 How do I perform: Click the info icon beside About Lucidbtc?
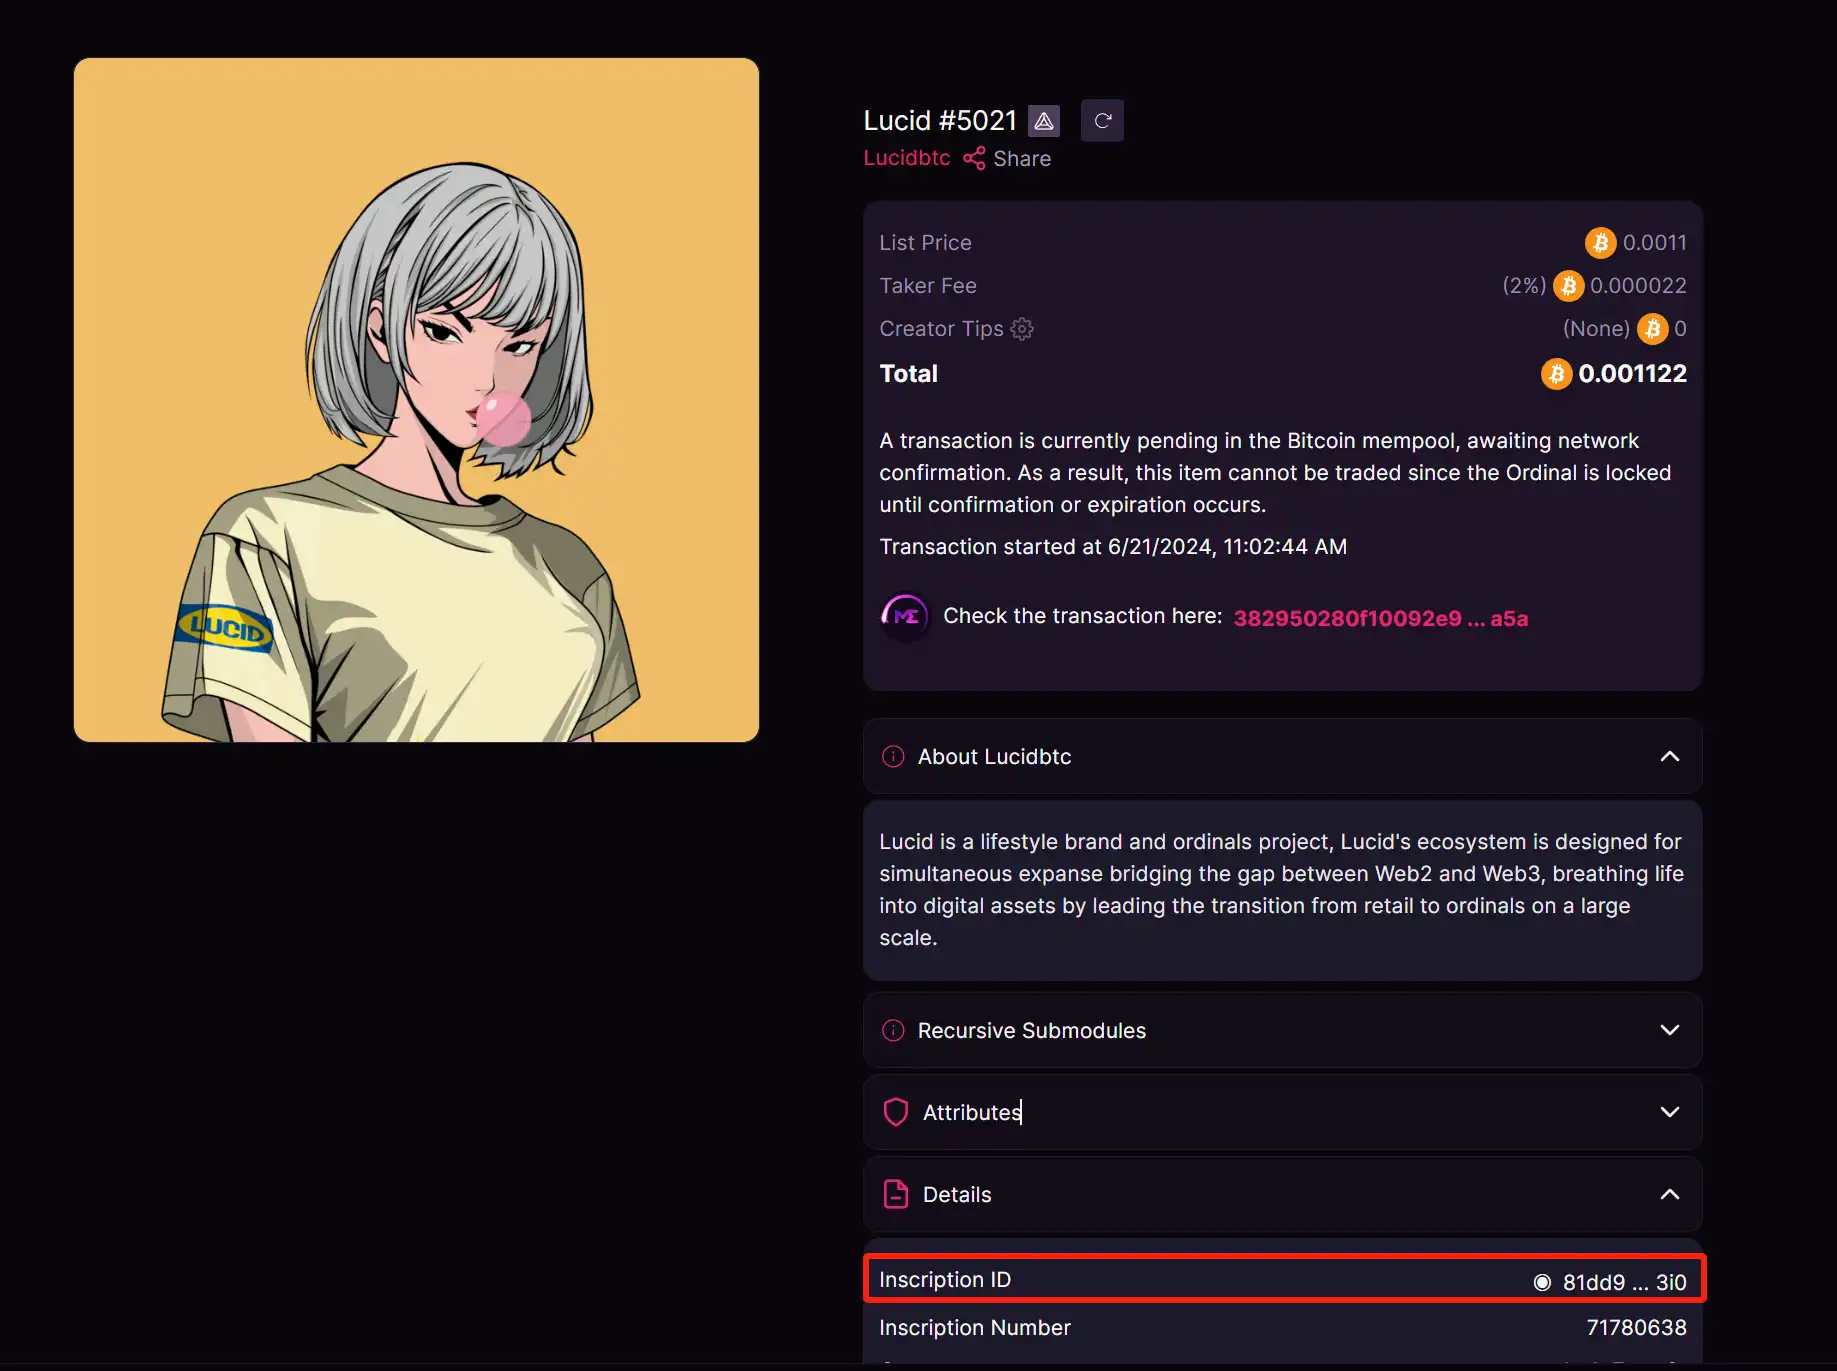pos(893,757)
